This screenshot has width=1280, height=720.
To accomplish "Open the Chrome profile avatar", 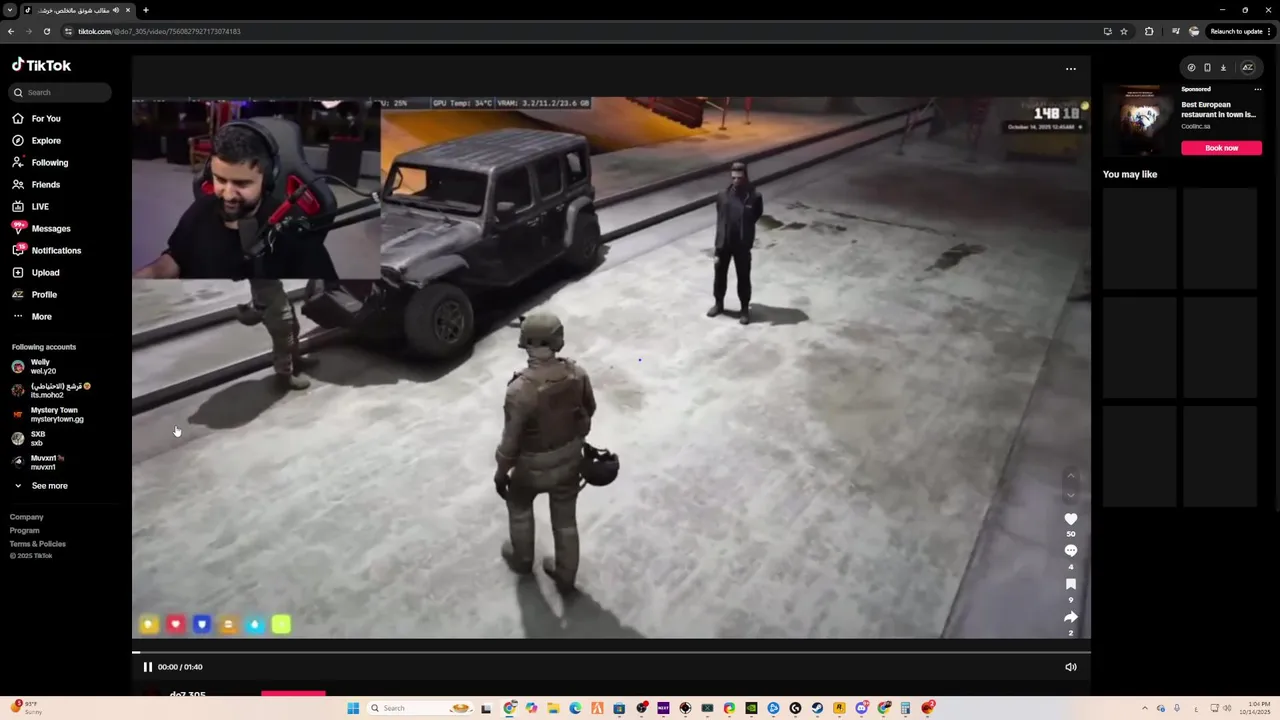I will (x=1194, y=31).
